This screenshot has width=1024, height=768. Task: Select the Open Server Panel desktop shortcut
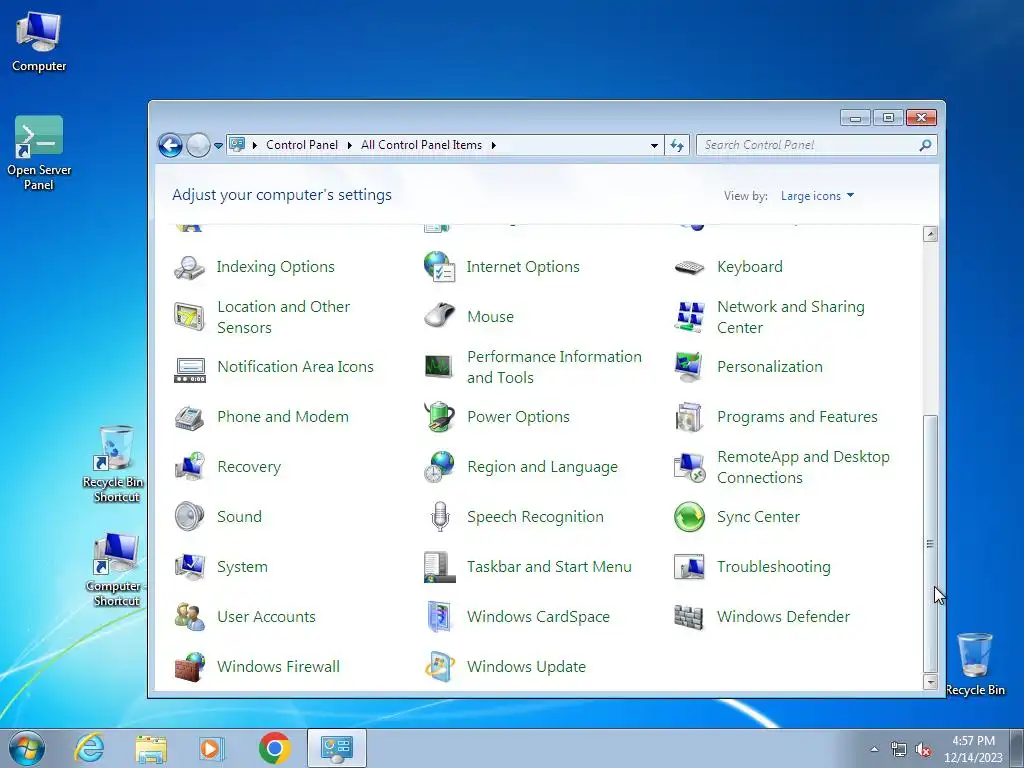(39, 153)
